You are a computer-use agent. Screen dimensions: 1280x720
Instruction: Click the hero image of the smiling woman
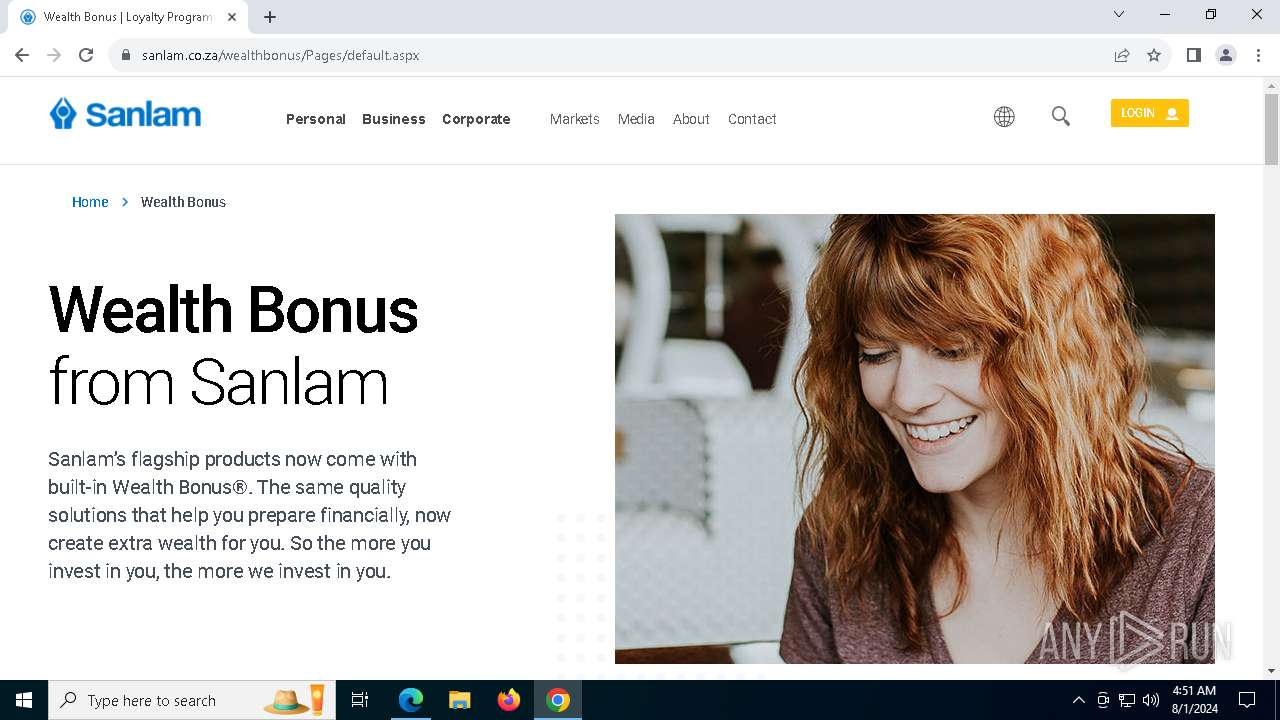click(x=915, y=439)
